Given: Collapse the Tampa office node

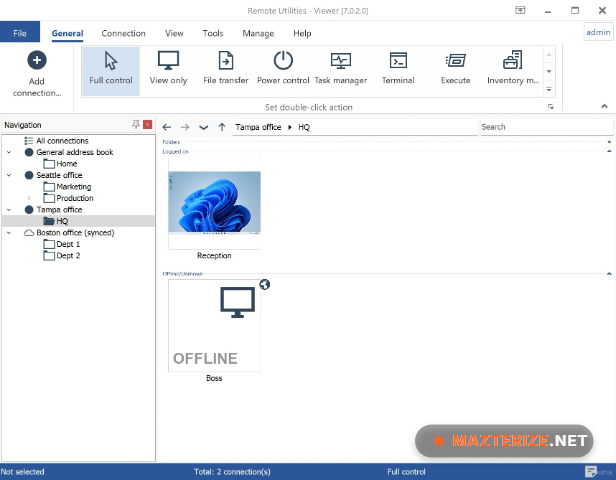Looking at the screenshot, I should pyautogui.click(x=9, y=210).
